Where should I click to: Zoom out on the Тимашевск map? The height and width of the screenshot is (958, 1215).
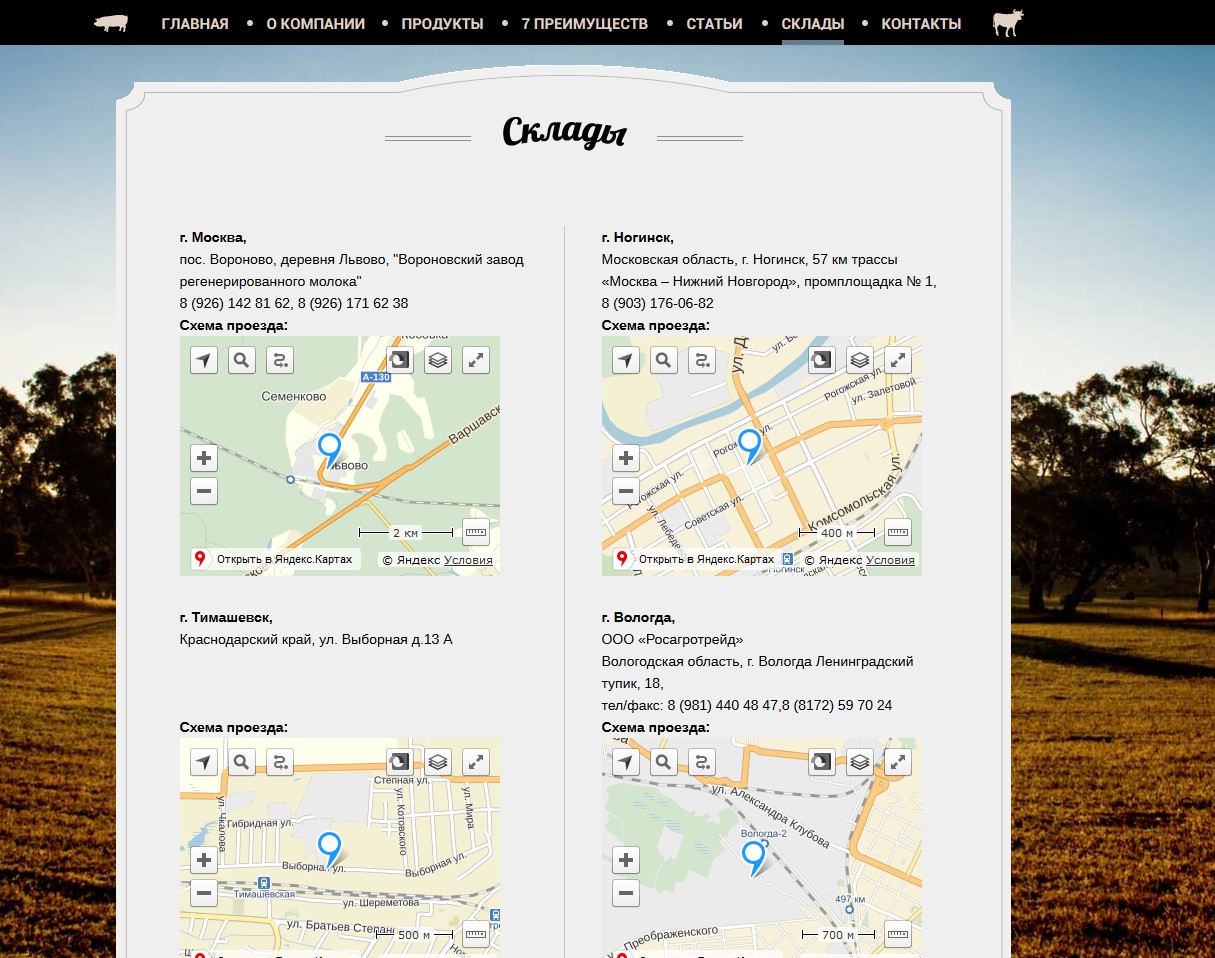[x=204, y=893]
